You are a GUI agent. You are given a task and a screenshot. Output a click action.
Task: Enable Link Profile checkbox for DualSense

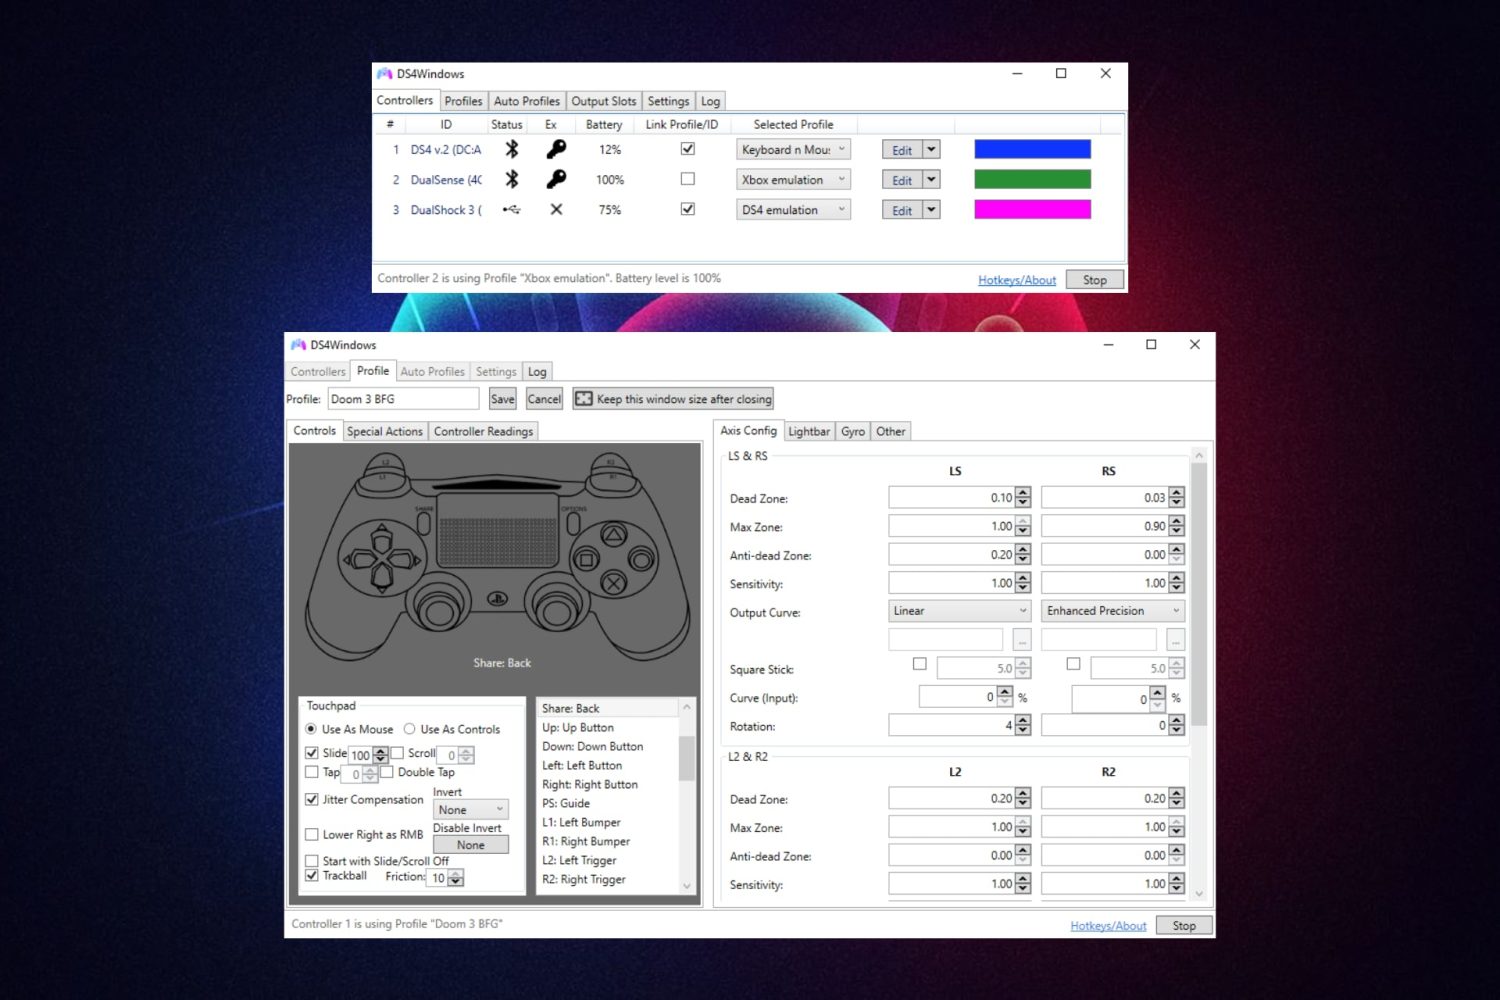tap(687, 179)
